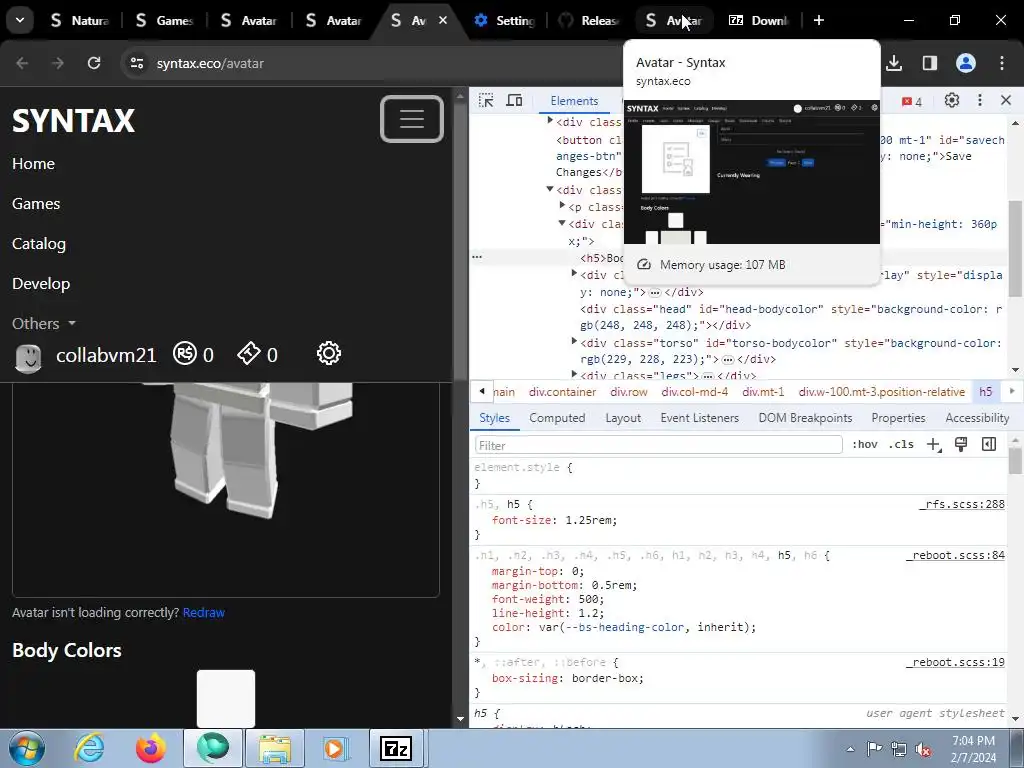The height and width of the screenshot is (768, 1024).
Task: Switch to the Settings browser tab
Action: 504,20
